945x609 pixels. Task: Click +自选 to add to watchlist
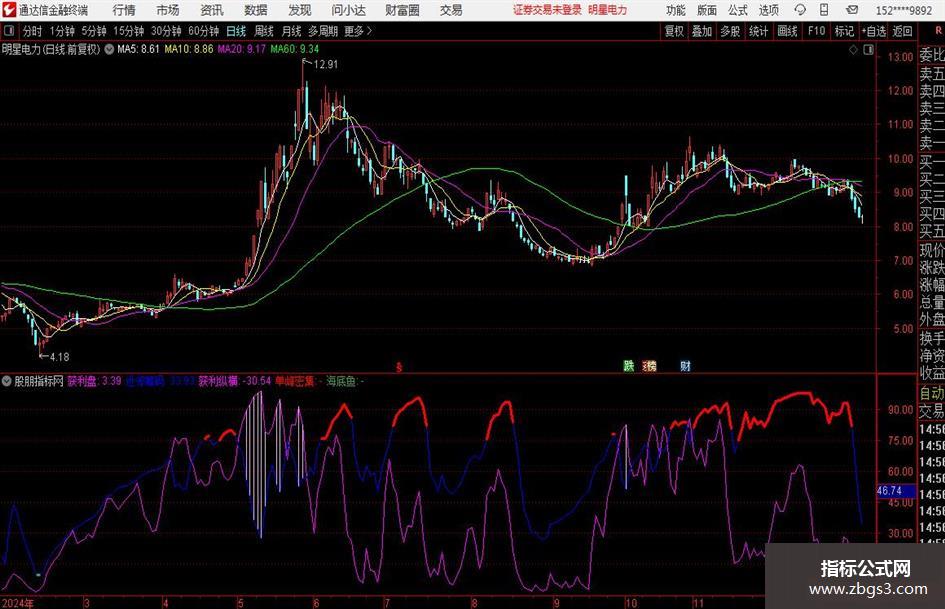[873, 31]
